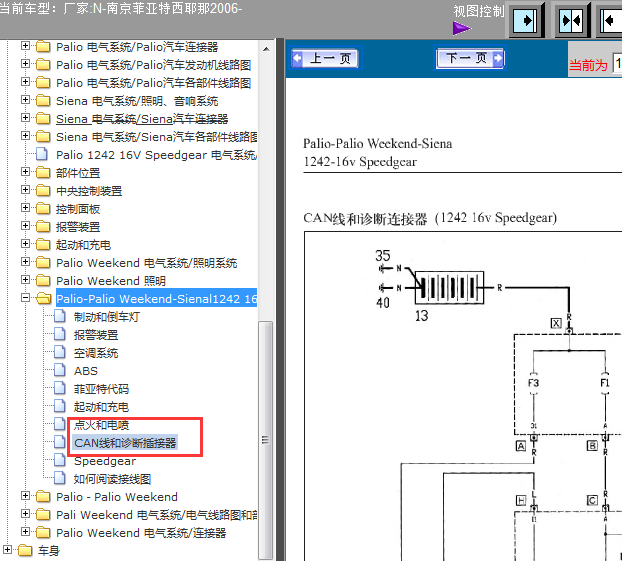622x561 pixels.
Task: Click the 部件位置 folder icon
Action: pyautogui.click(x=43, y=173)
